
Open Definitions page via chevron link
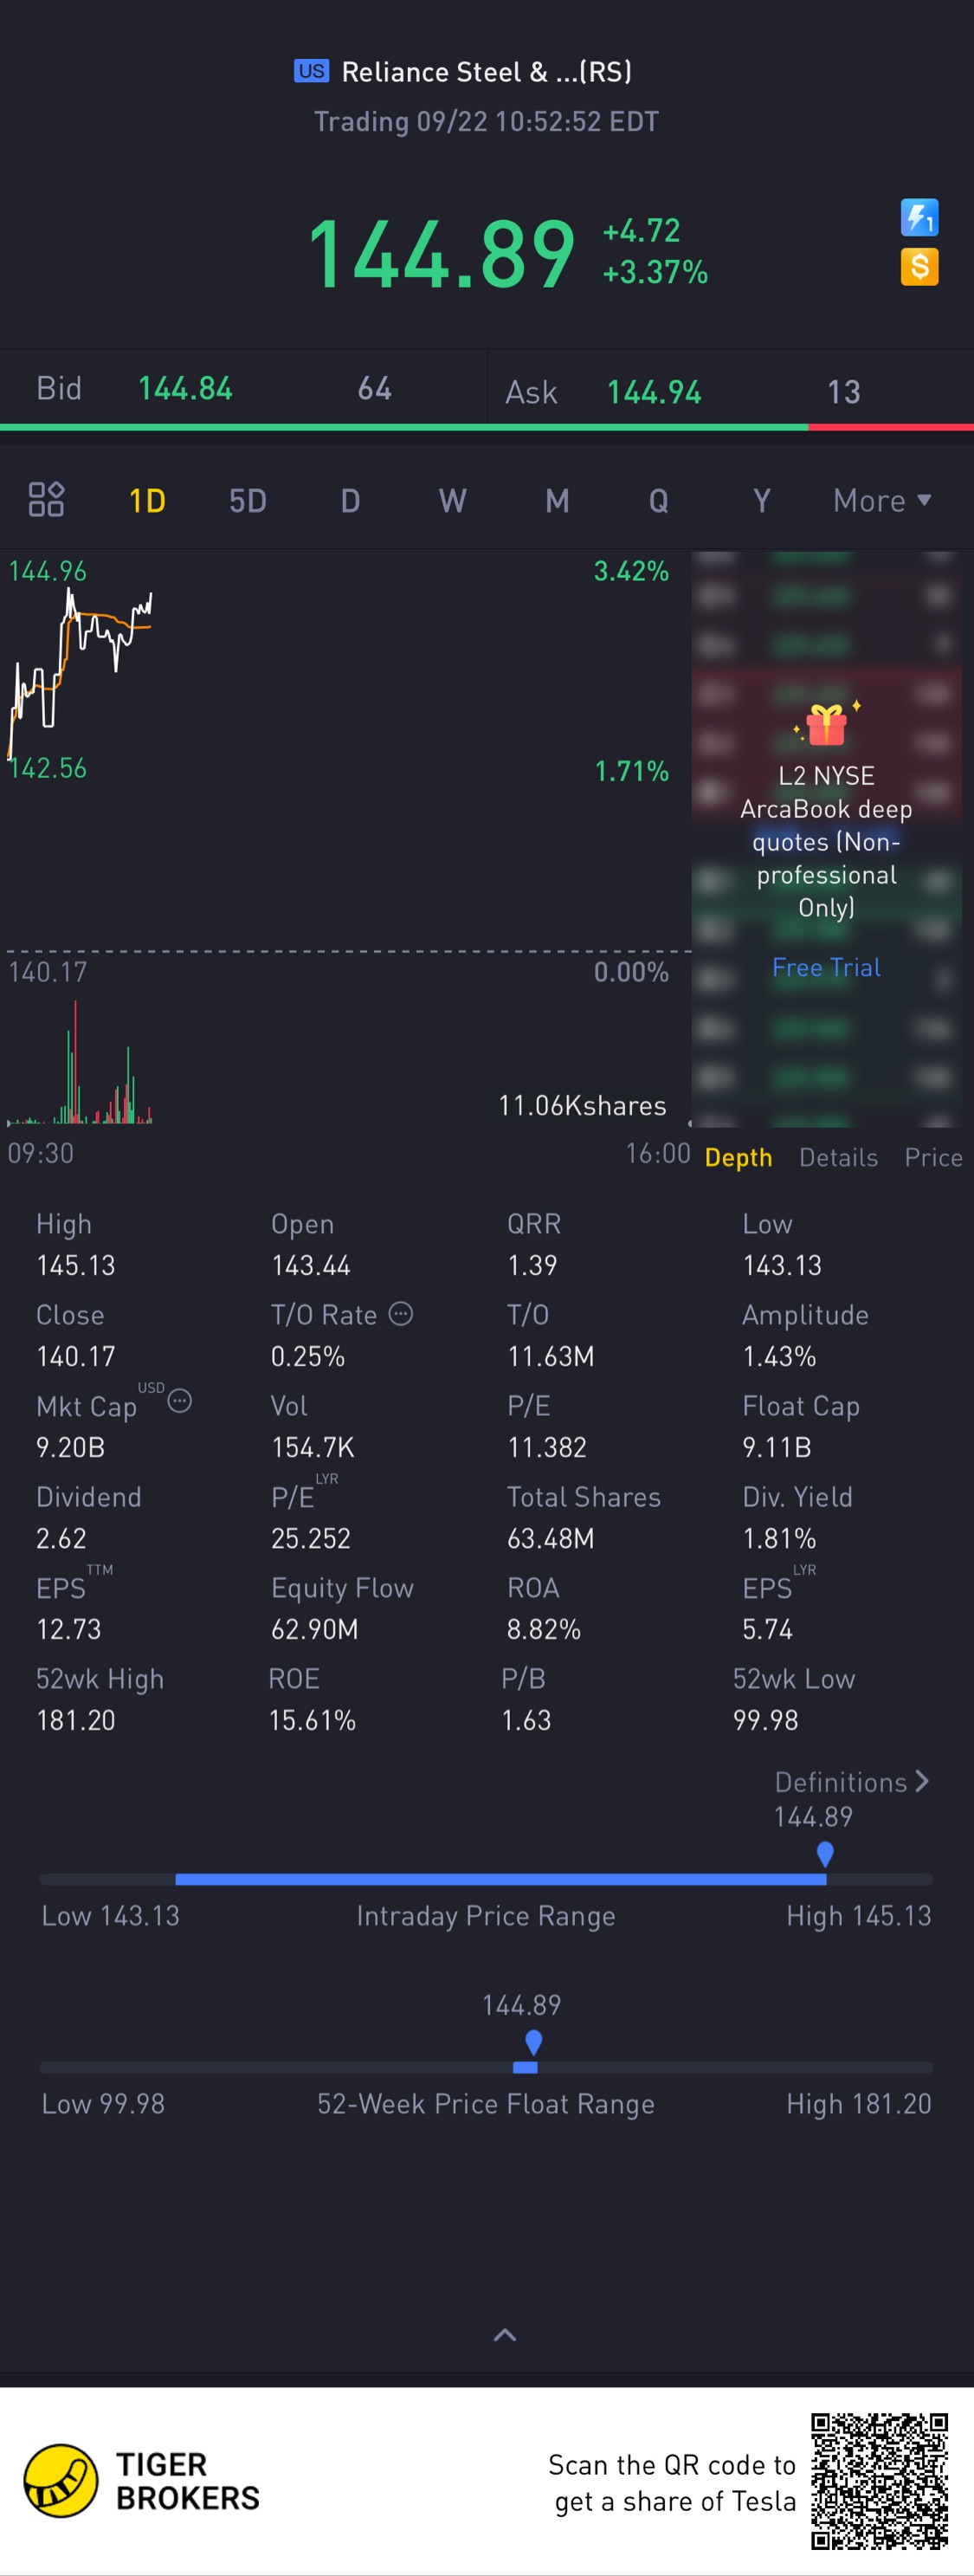(x=851, y=1782)
